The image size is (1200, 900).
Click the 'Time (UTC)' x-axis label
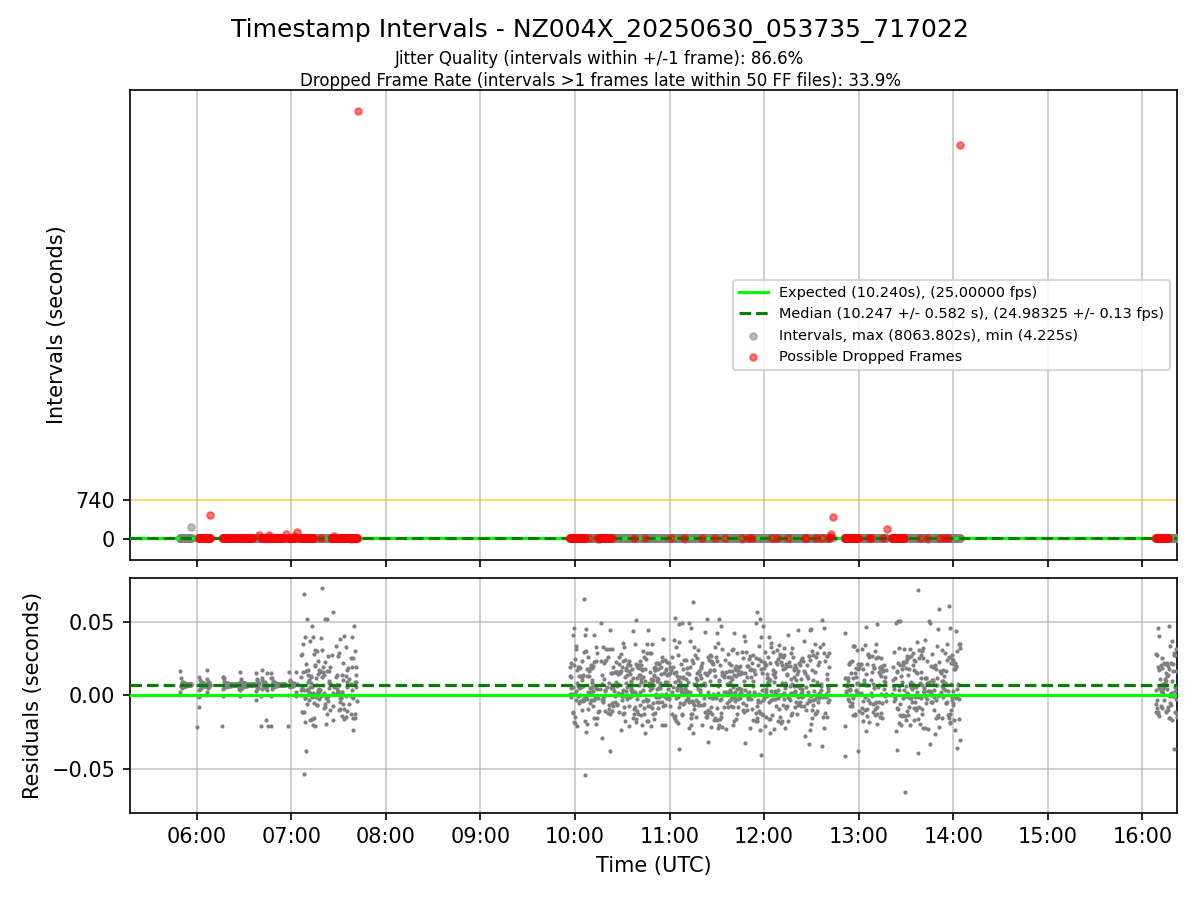click(653, 865)
